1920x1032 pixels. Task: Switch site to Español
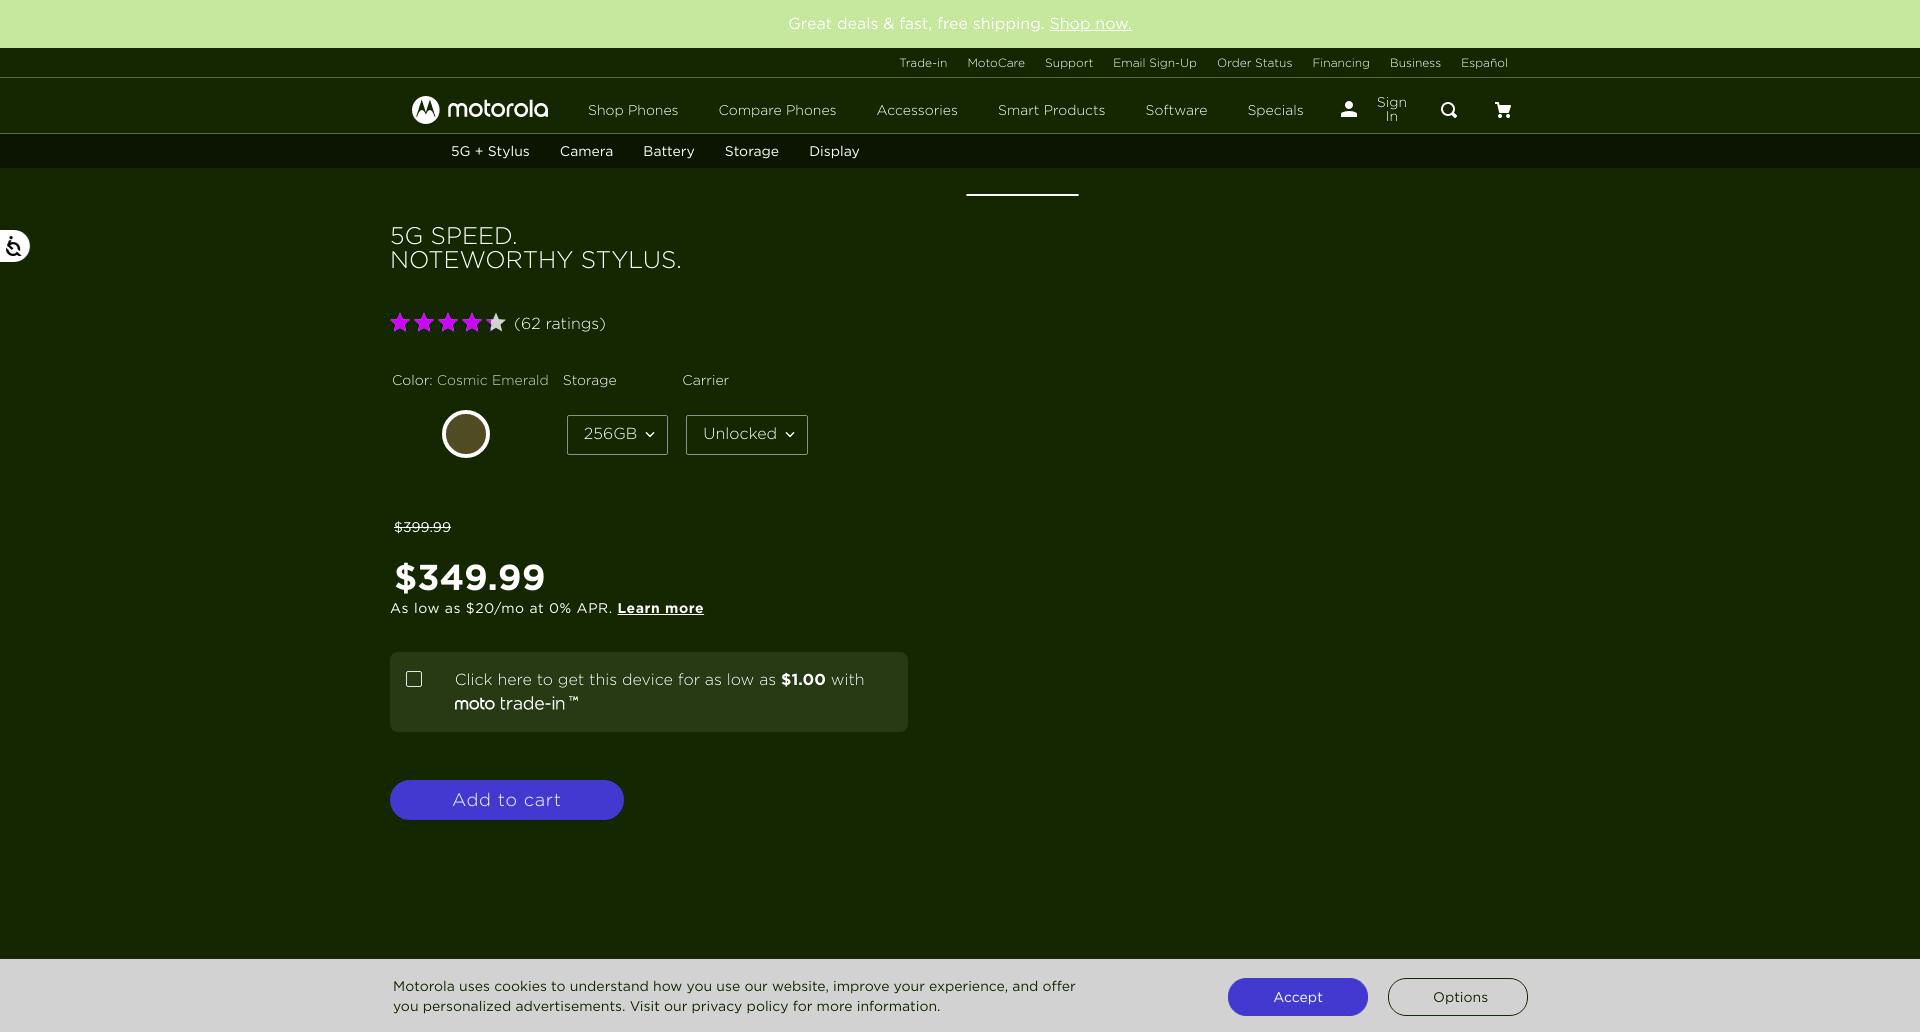click(1484, 63)
